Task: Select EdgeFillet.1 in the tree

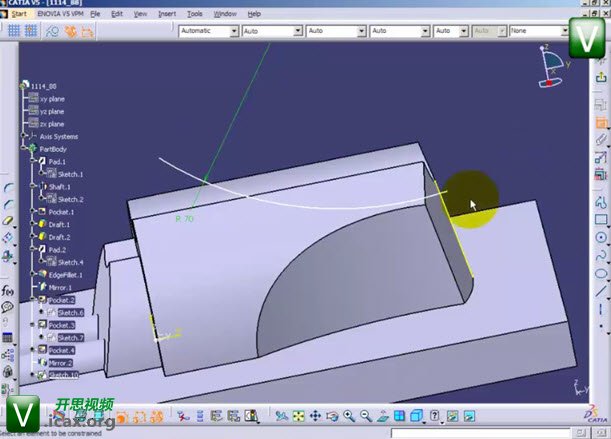Action: point(65,274)
